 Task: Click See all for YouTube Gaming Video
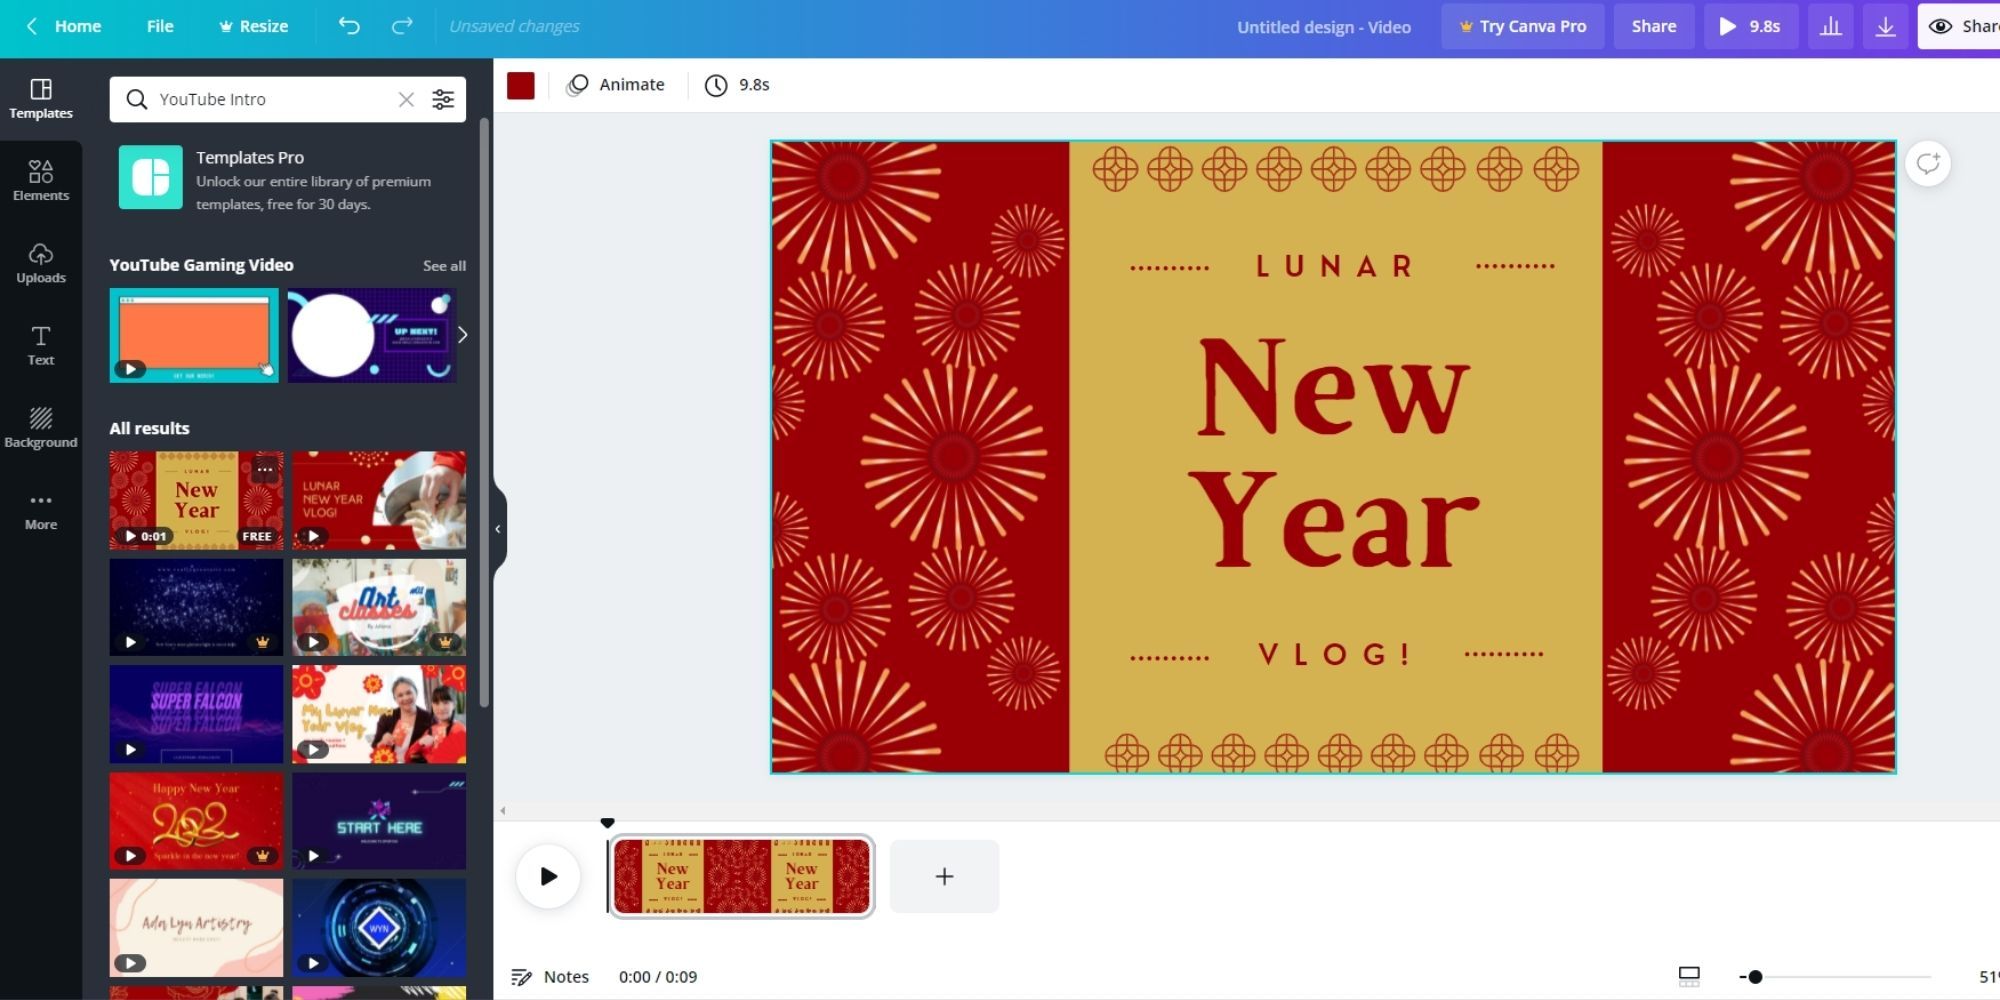(x=444, y=265)
